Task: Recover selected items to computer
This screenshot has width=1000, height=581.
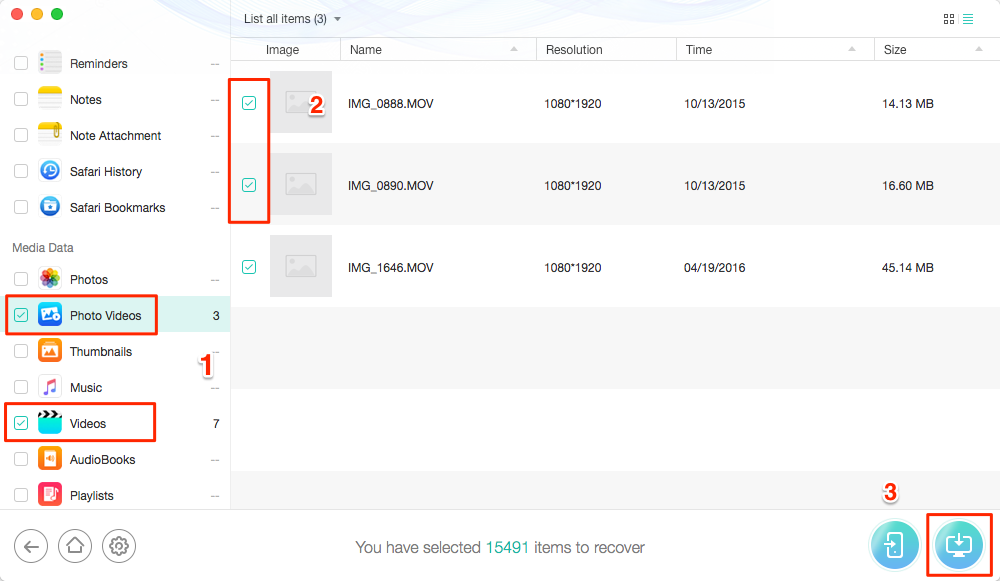Action: pos(959,545)
